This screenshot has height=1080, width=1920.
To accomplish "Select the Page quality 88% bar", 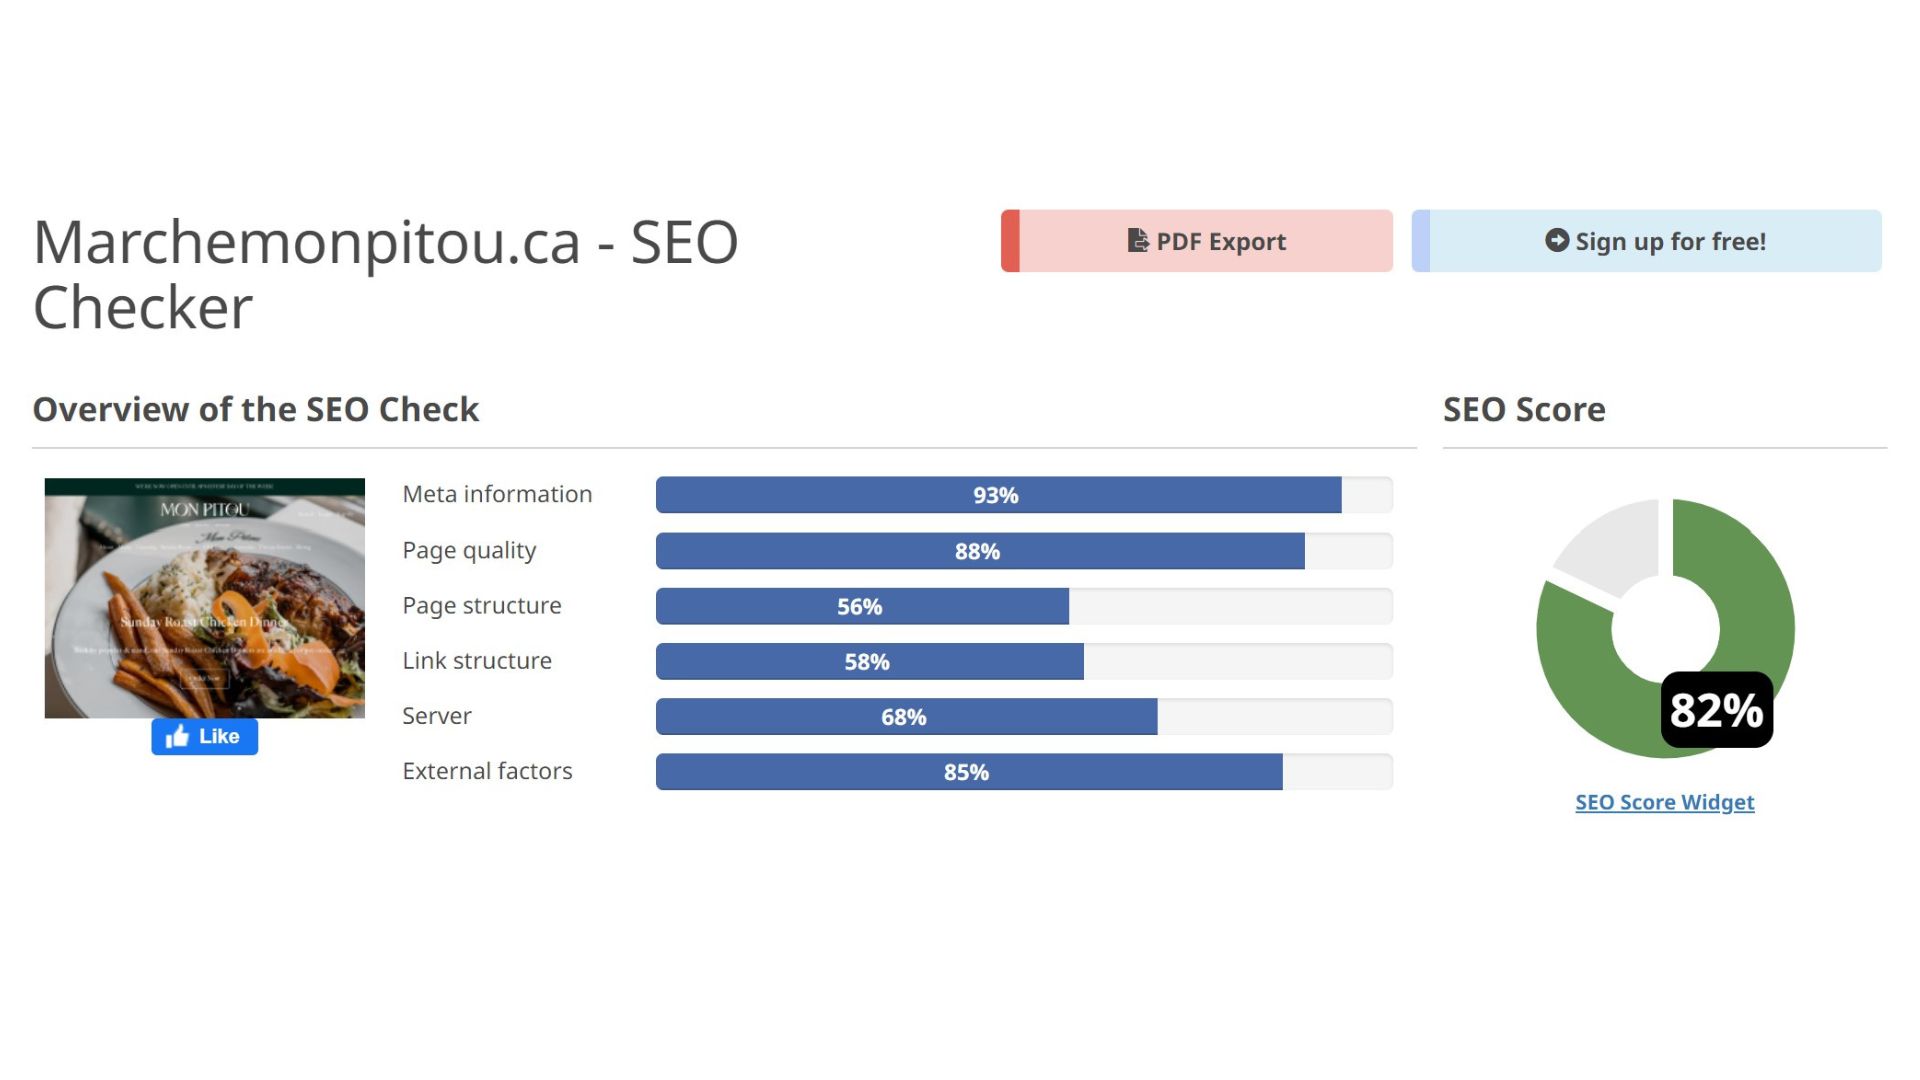I will pyautogui.click(x=979, y=551).
